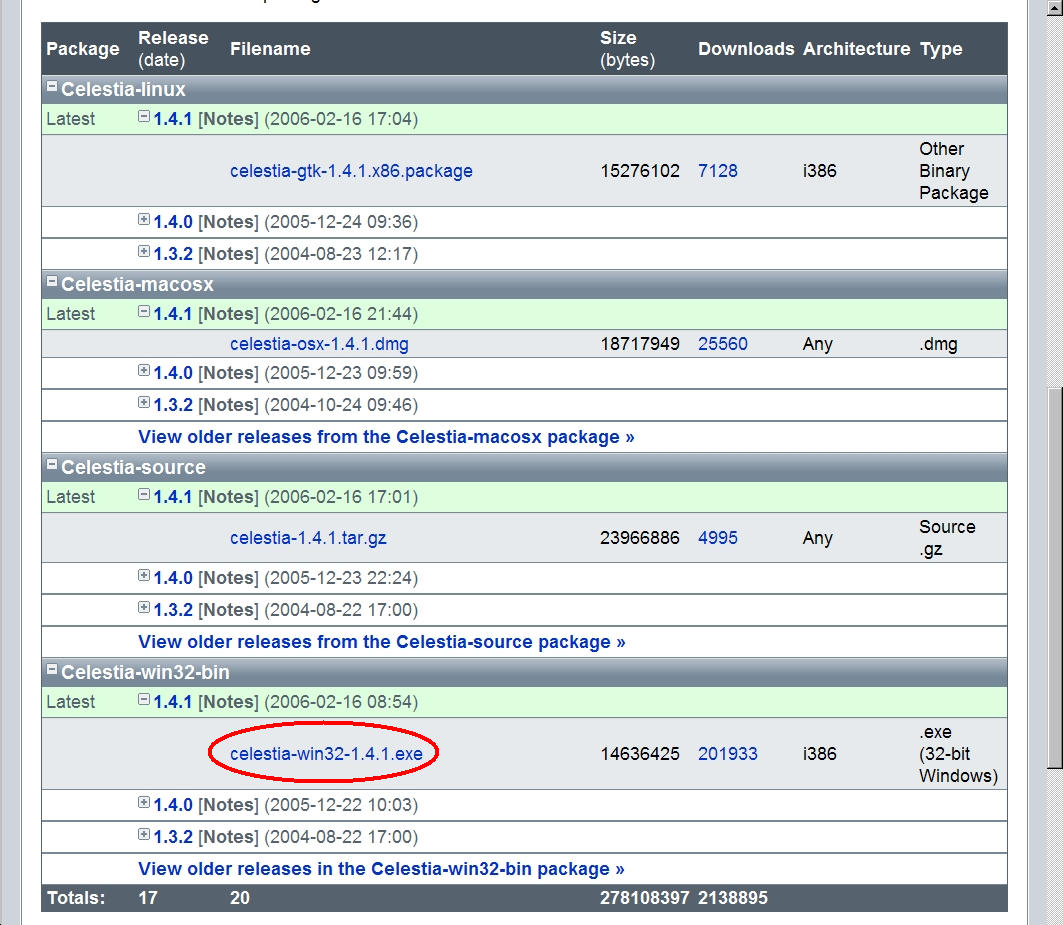Screen dimensions: 1063x925
Task: Download celestia-gtk-1.4.1.x86.package file
Action: point(351,171)
